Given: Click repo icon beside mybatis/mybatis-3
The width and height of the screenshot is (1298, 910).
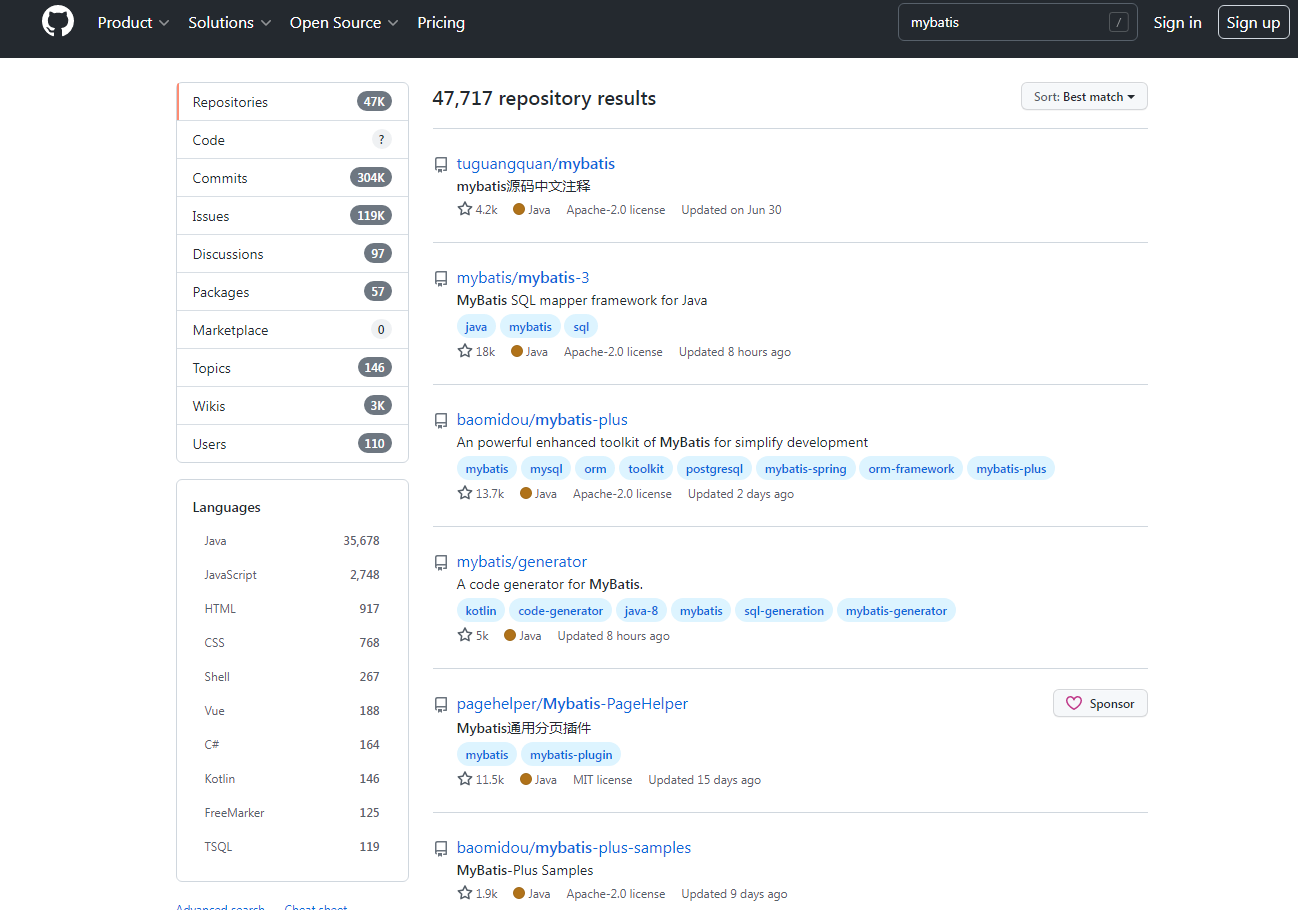Looking at the screenshot, I should [x=441, y=279].
